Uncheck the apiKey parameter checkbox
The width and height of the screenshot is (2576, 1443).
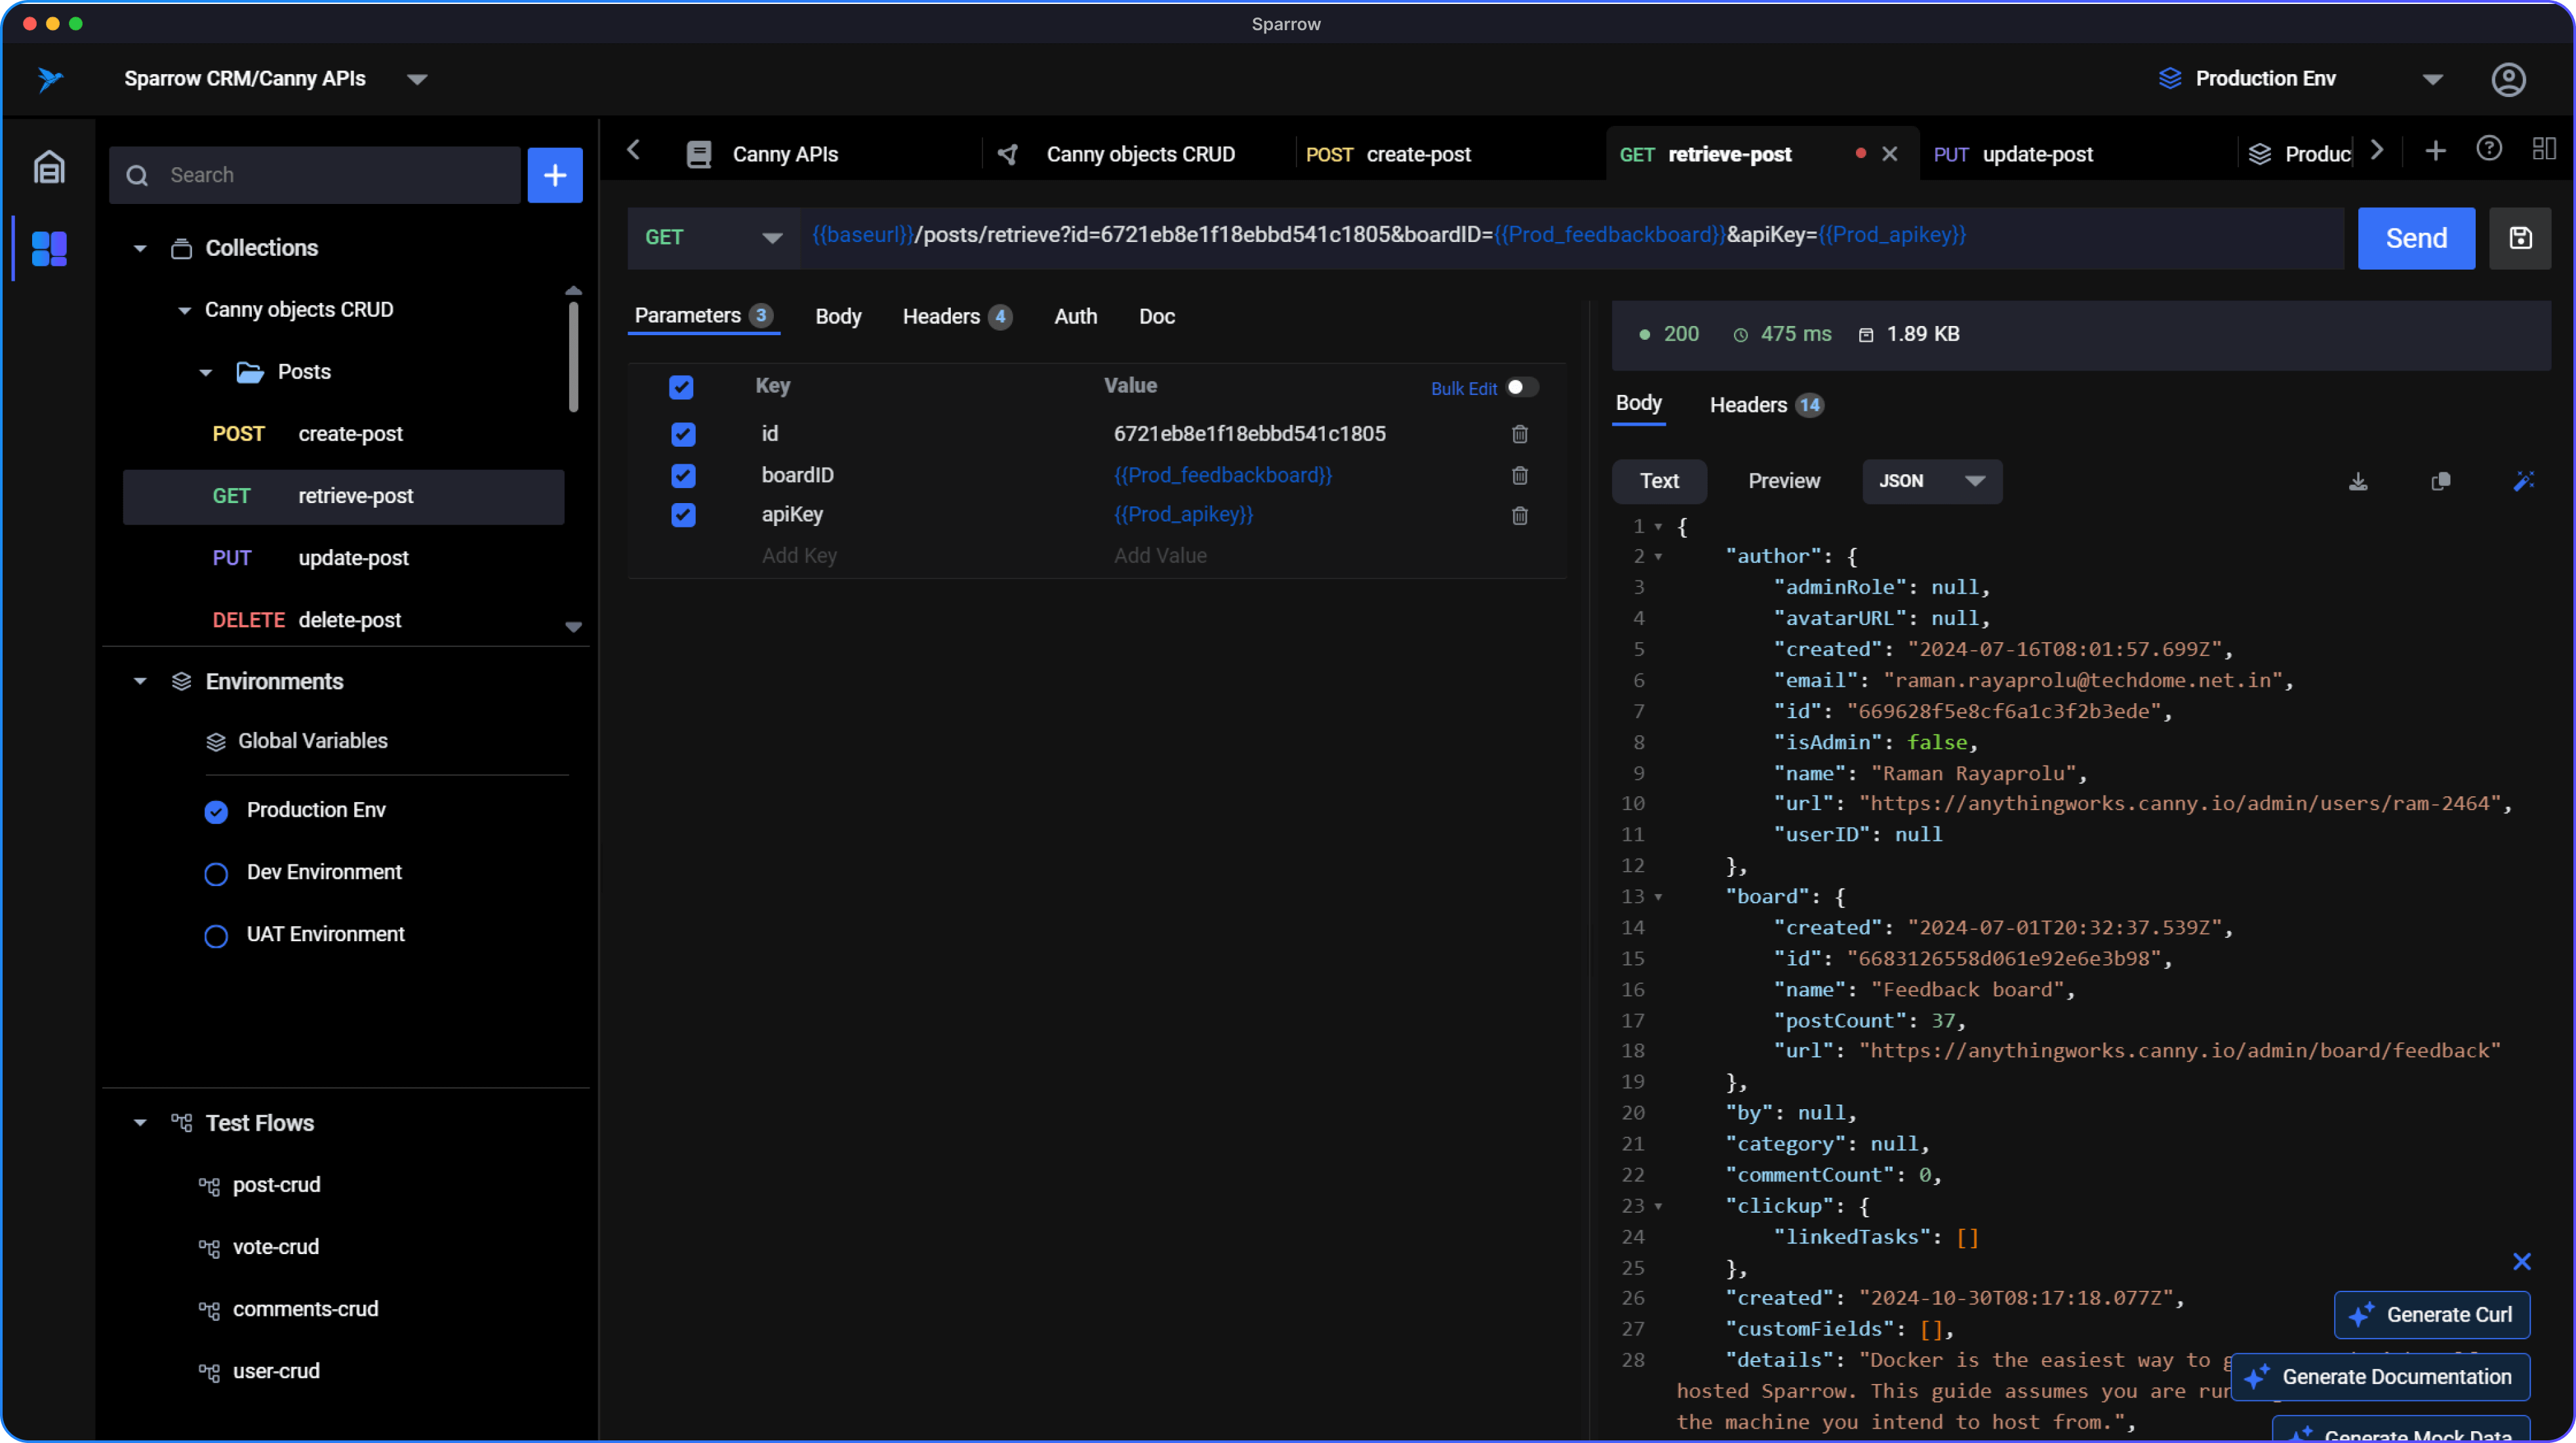pos(683,515)
